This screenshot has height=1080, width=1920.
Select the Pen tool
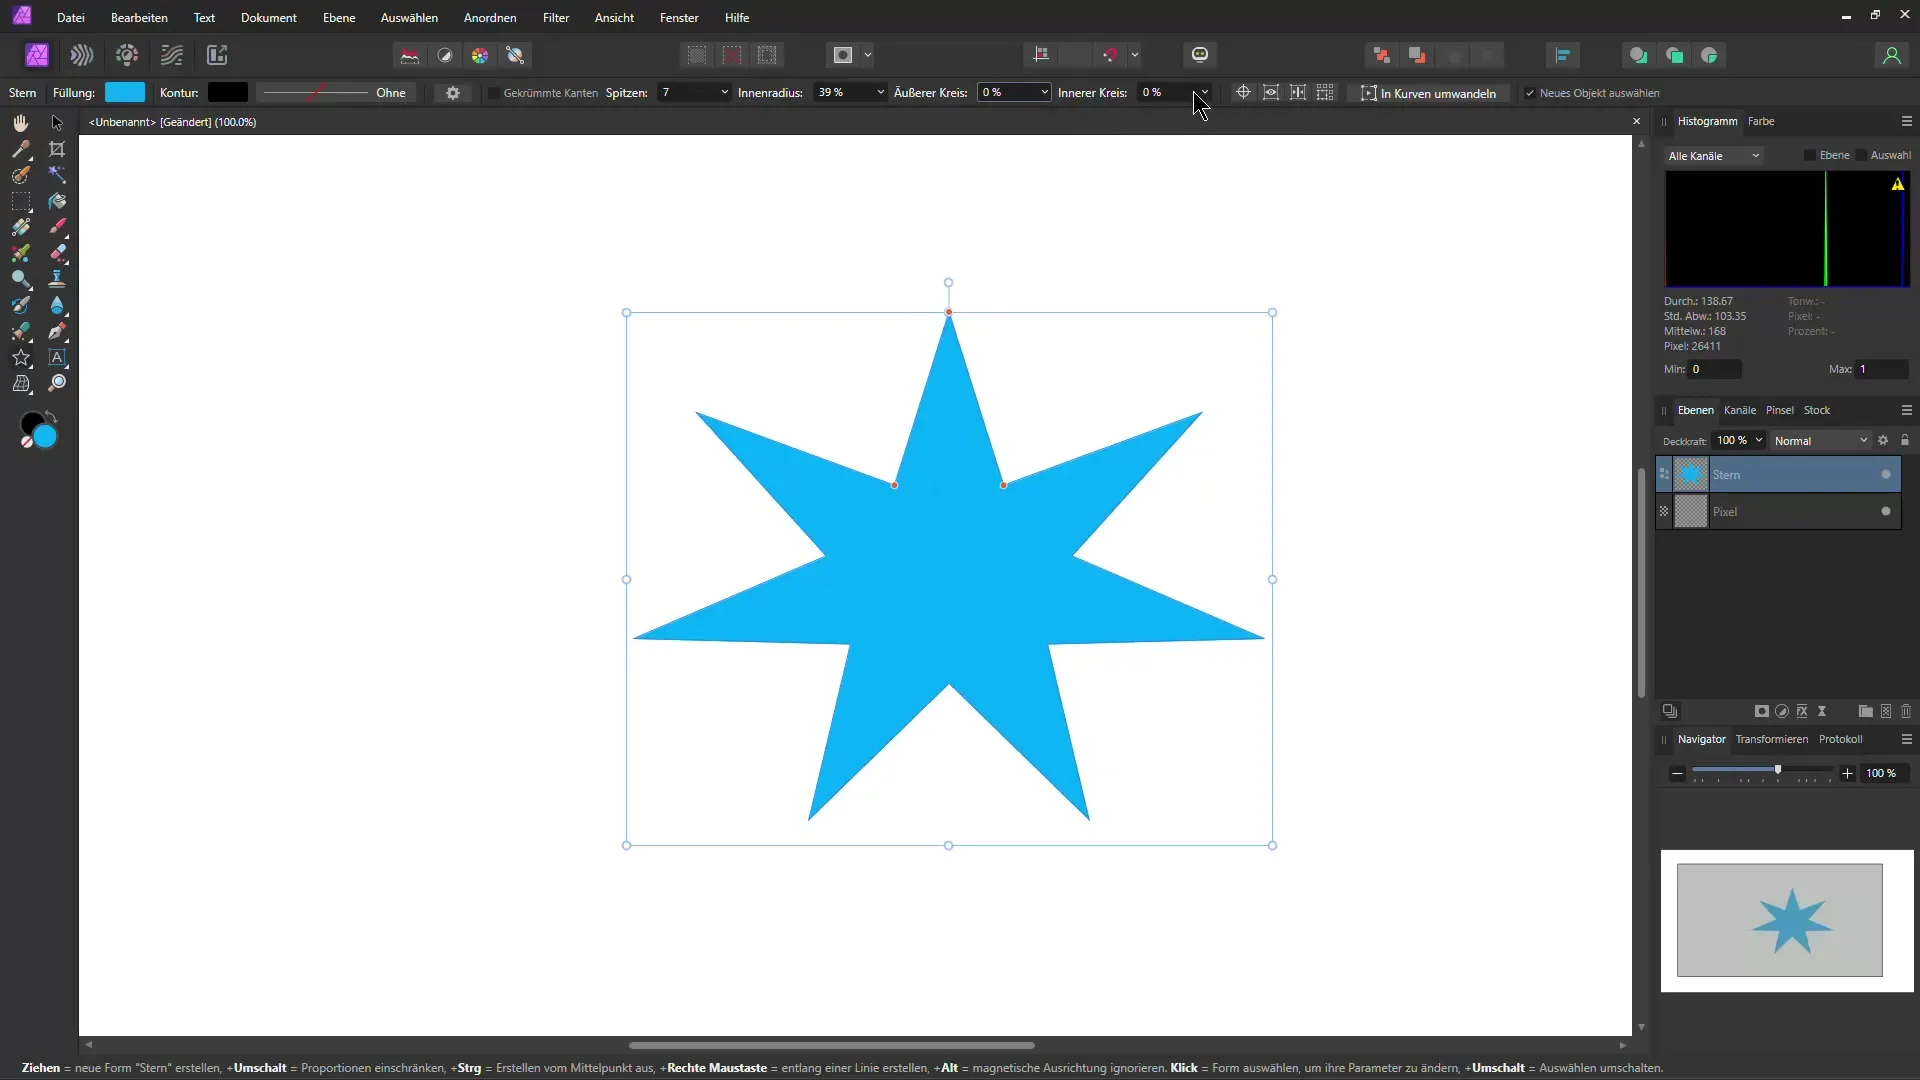[57, 331]
